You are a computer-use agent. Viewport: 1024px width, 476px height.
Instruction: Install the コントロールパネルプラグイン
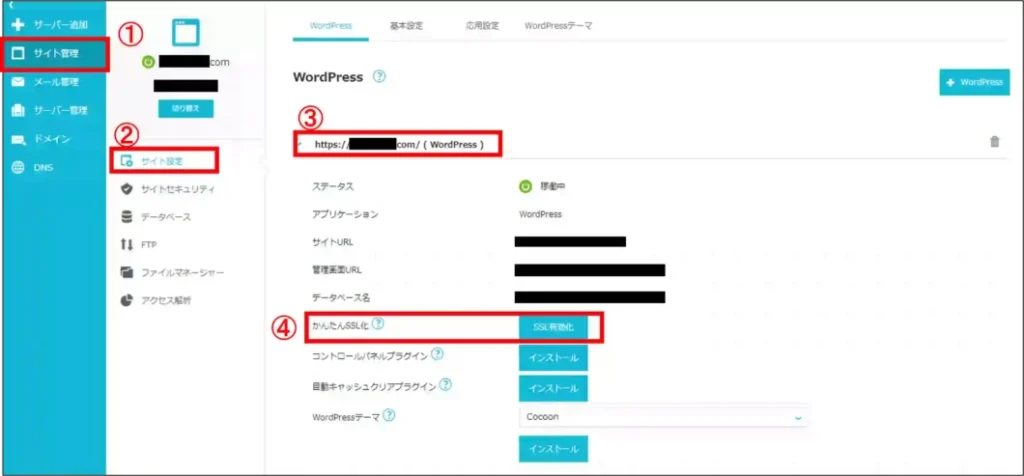553,357
